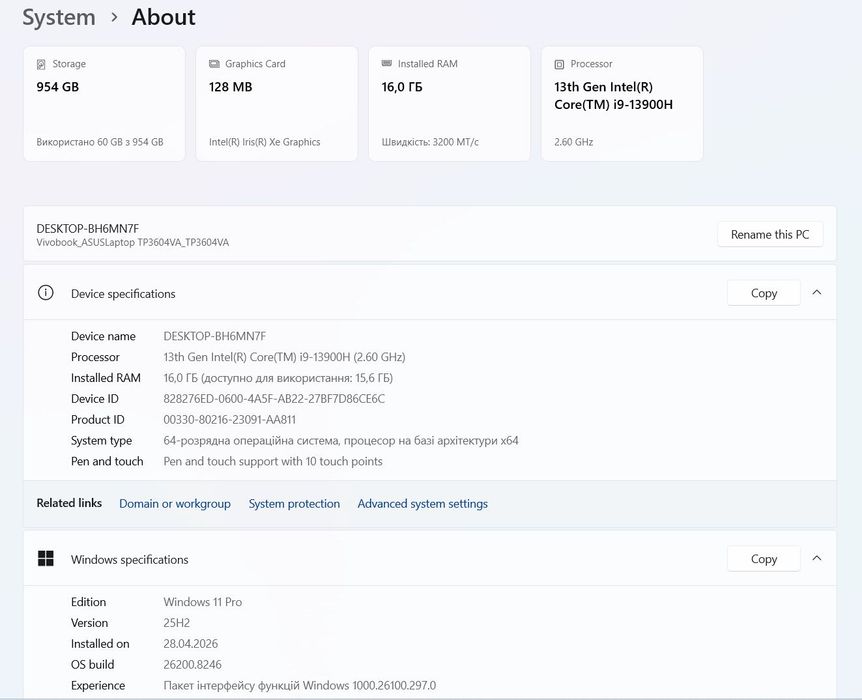The height and width of the screenshot is (700, 862).
Task: Click the Edition value Windows 11 Pro
Action: click(x=202, y=602)
